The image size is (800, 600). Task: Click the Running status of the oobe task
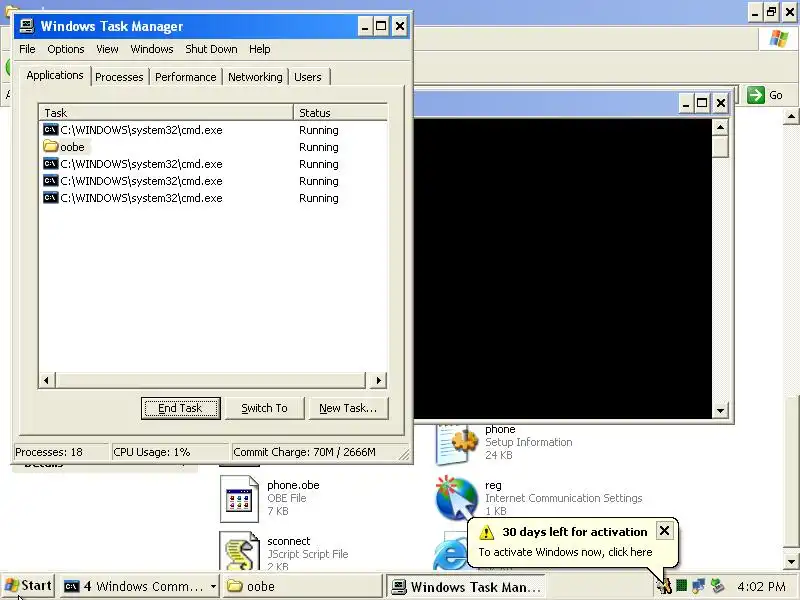(x=318, y=147)
